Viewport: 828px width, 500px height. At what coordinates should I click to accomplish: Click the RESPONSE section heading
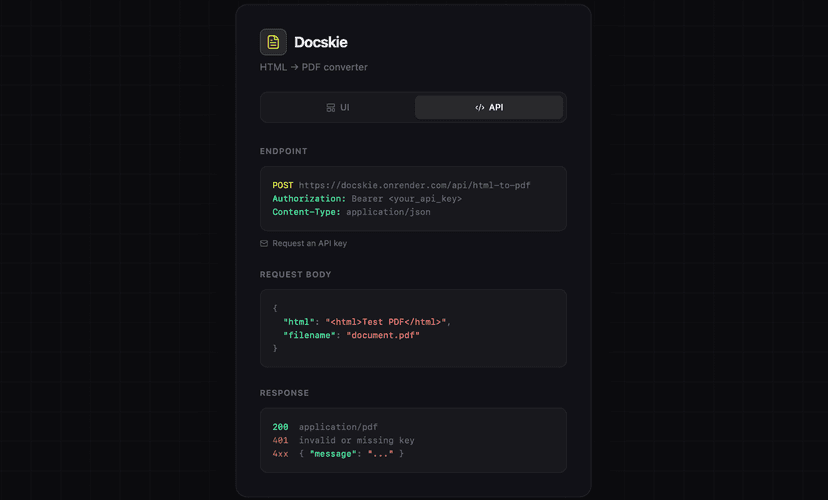pos(285,393)
